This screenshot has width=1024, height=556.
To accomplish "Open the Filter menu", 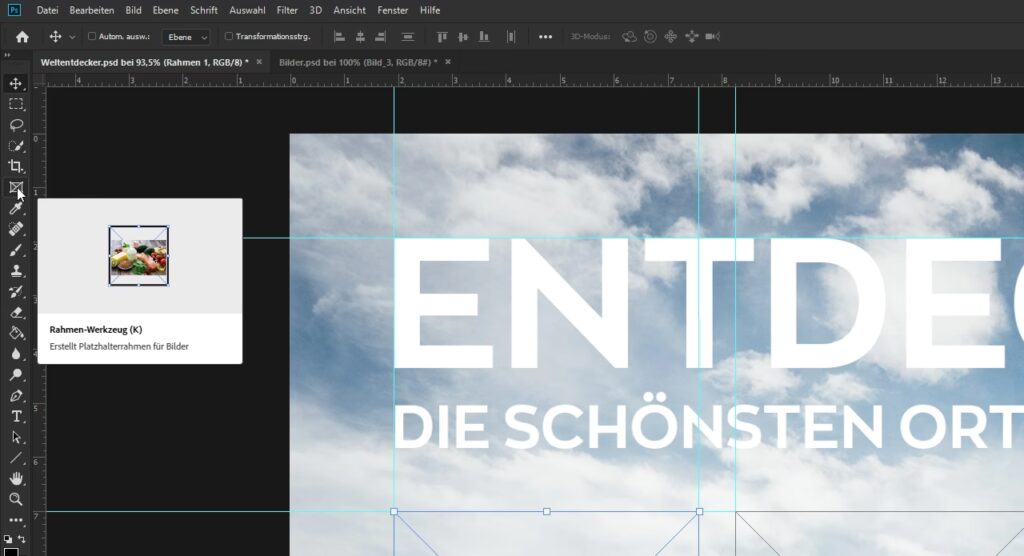I will pyautogui.click(x=287, y=10).
